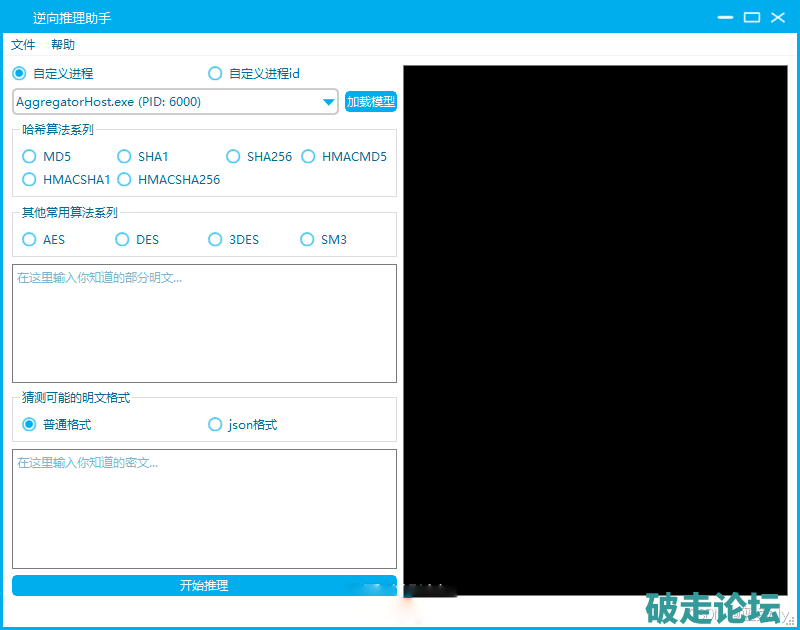Select HMACSHA1 algorithm
The image size is (800, 630).
tap(30, 180)
